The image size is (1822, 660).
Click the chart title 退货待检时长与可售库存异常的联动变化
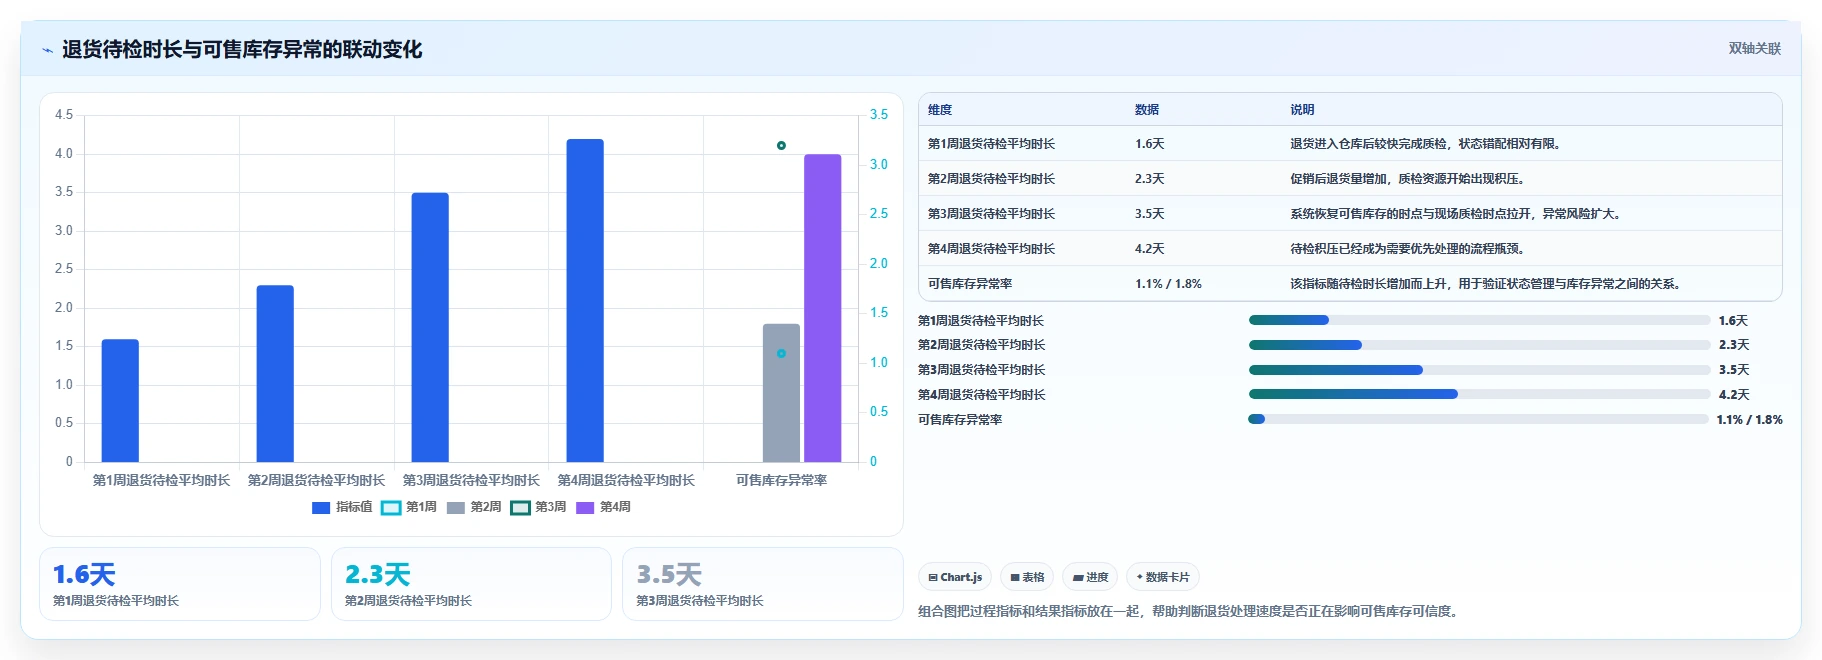pos(242,50)
